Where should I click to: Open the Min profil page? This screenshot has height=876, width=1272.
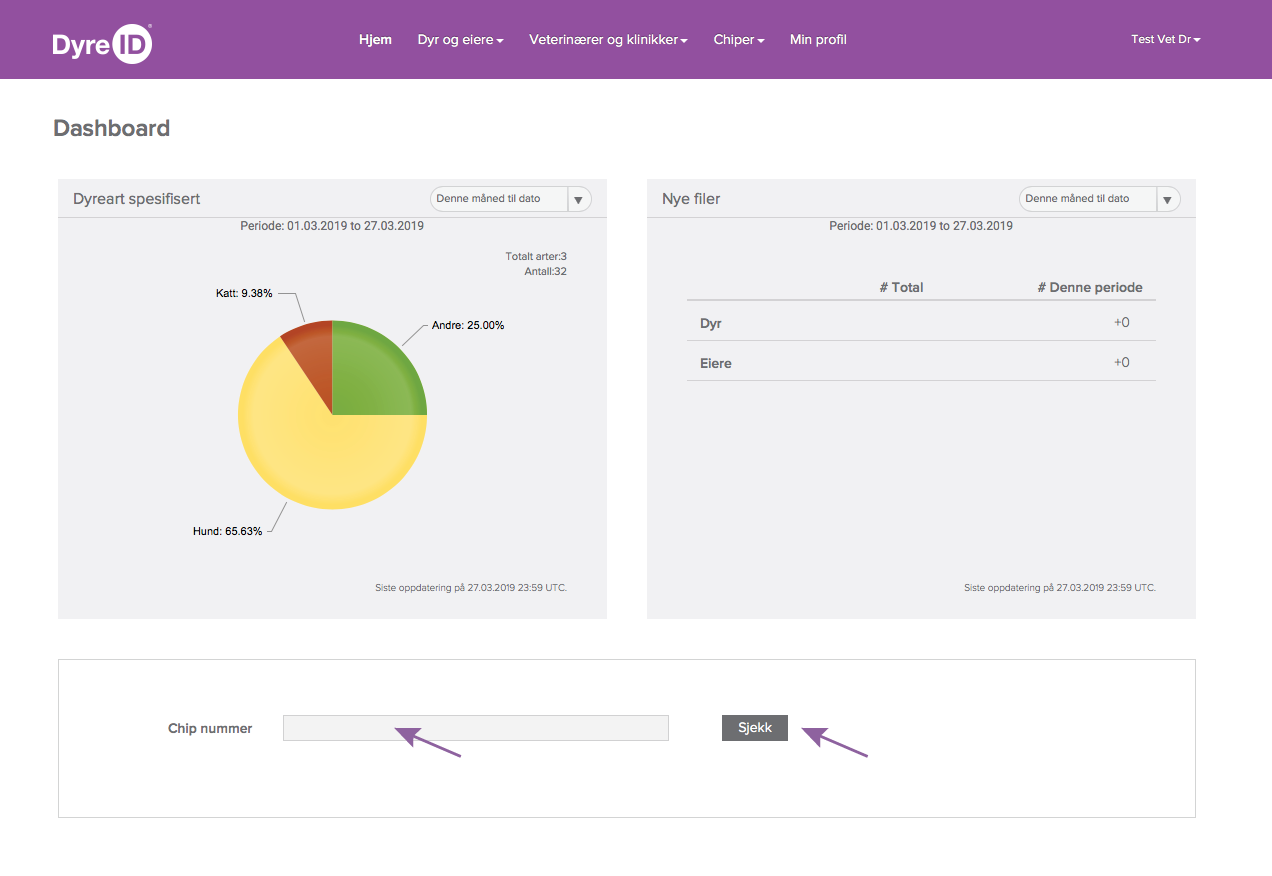pos(818,40)
